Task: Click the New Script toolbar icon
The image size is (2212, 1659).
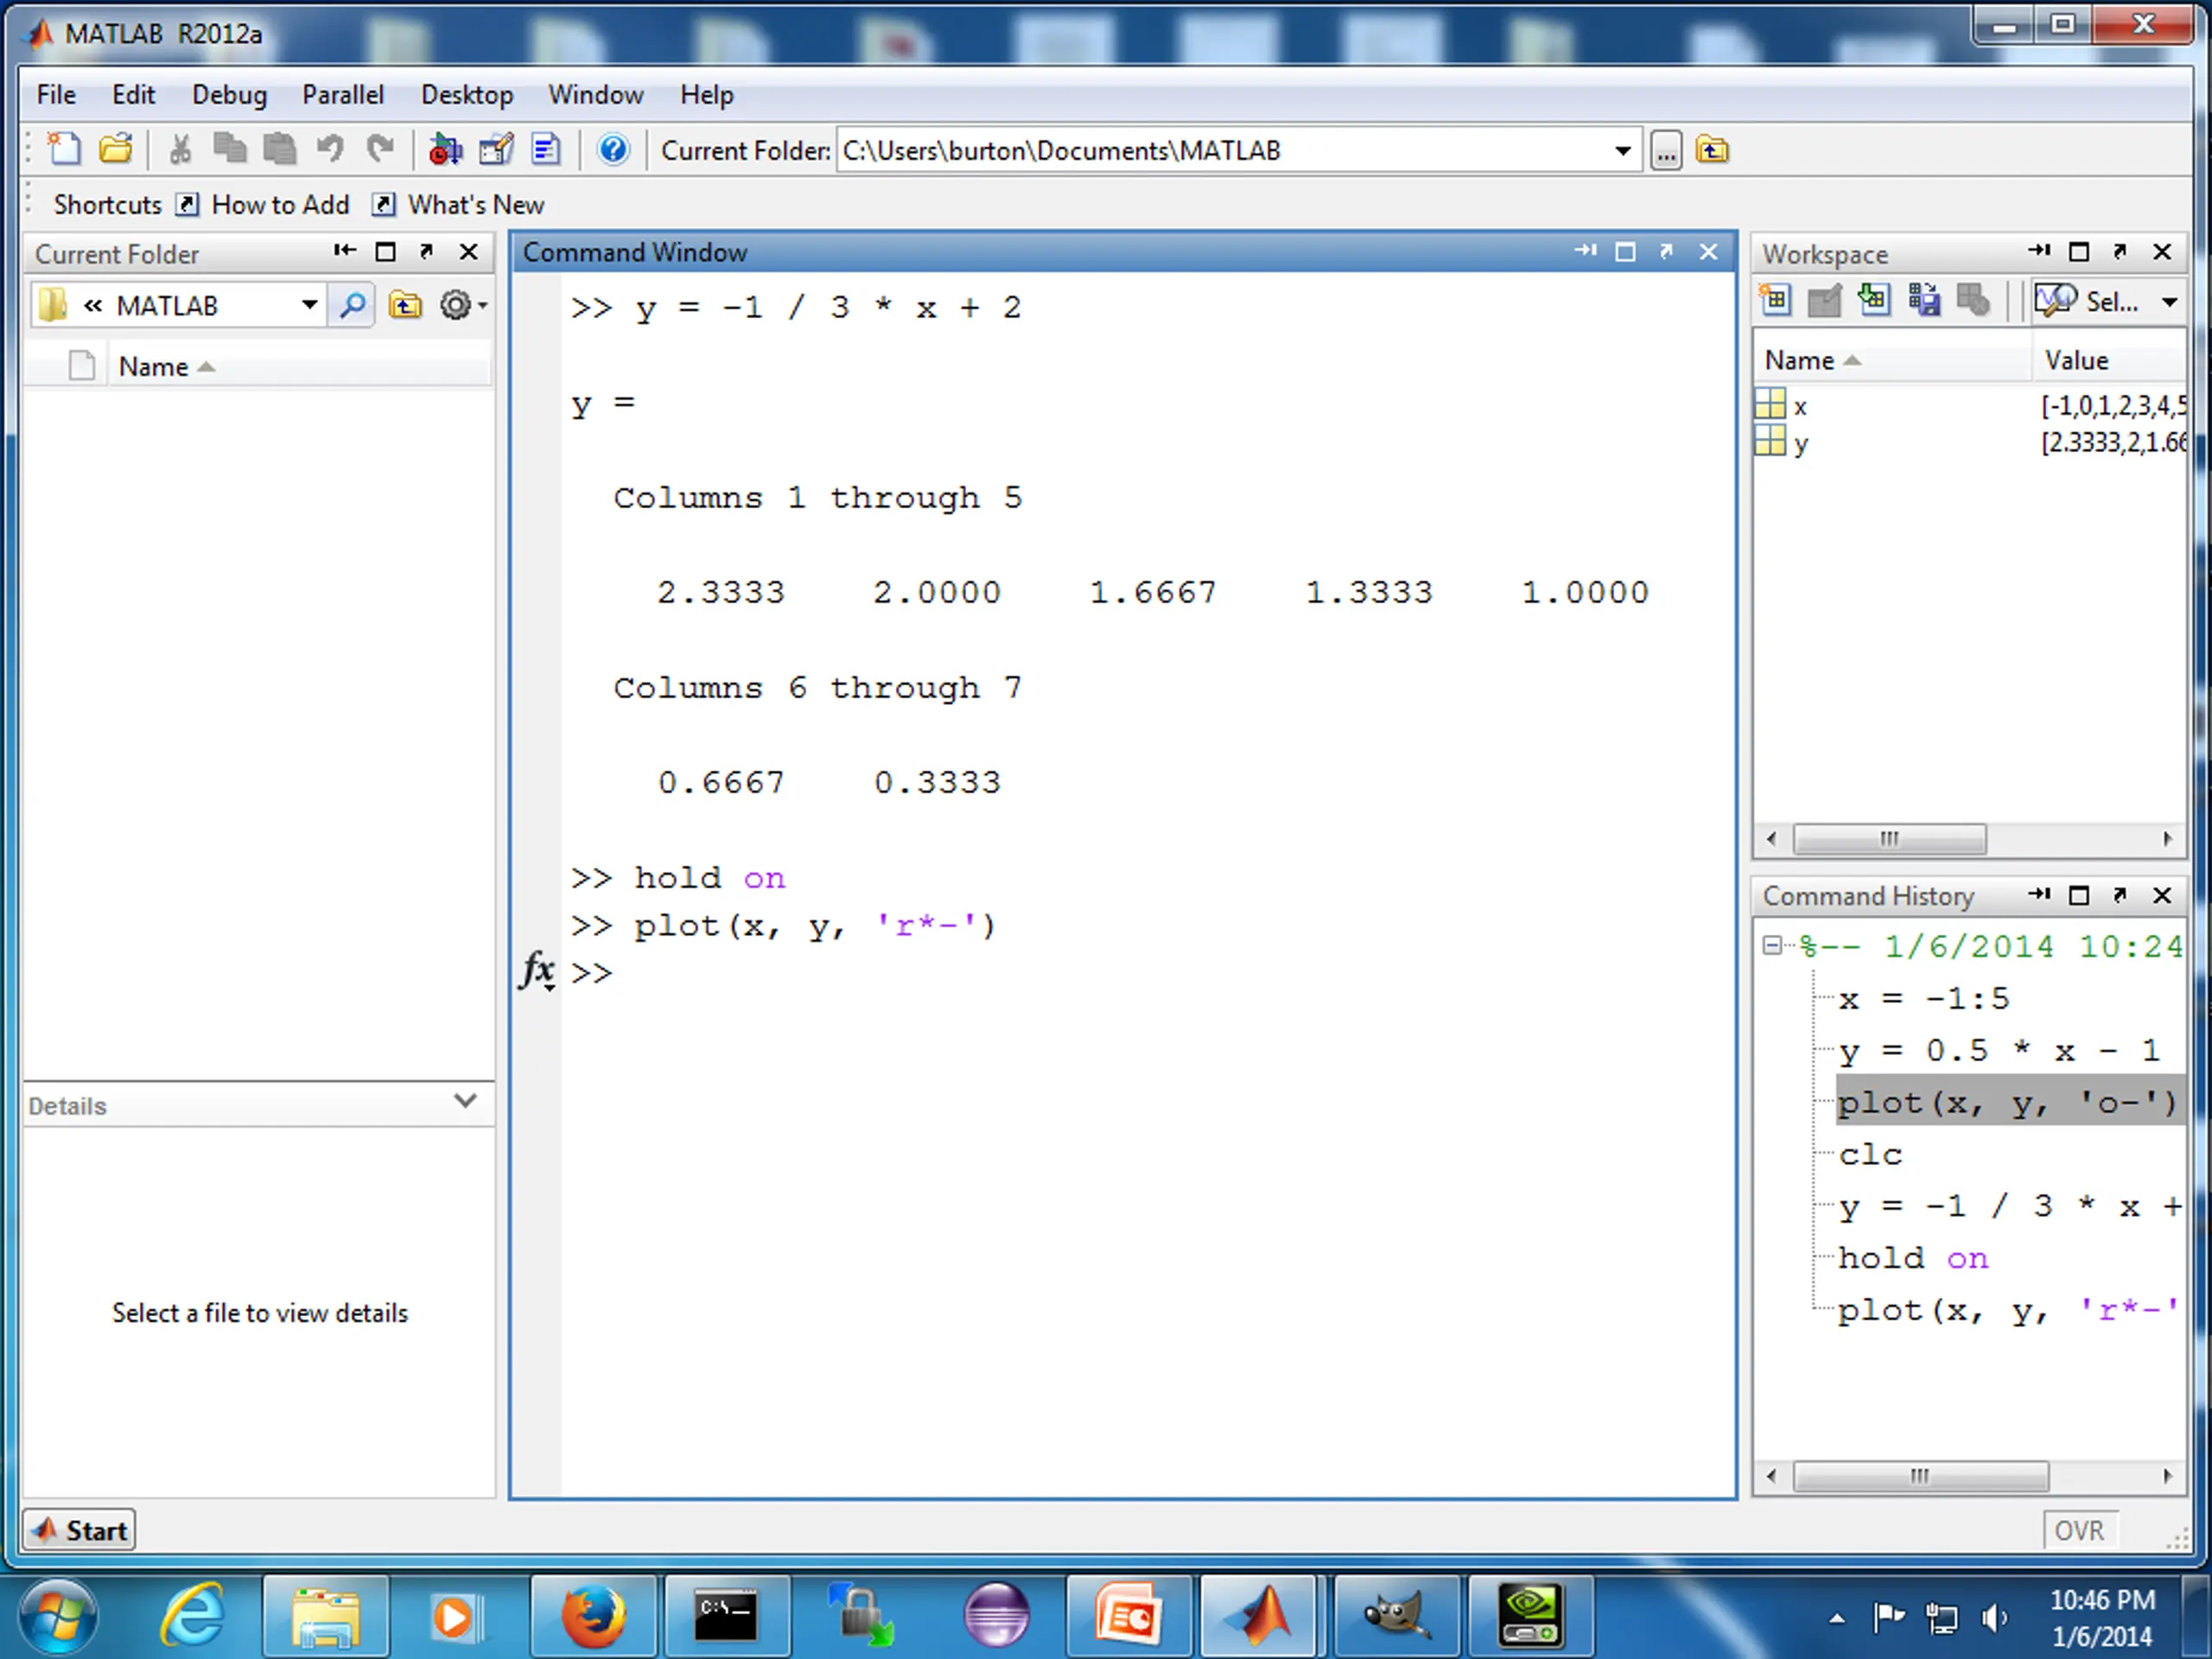Action: [x=65, y=150]
